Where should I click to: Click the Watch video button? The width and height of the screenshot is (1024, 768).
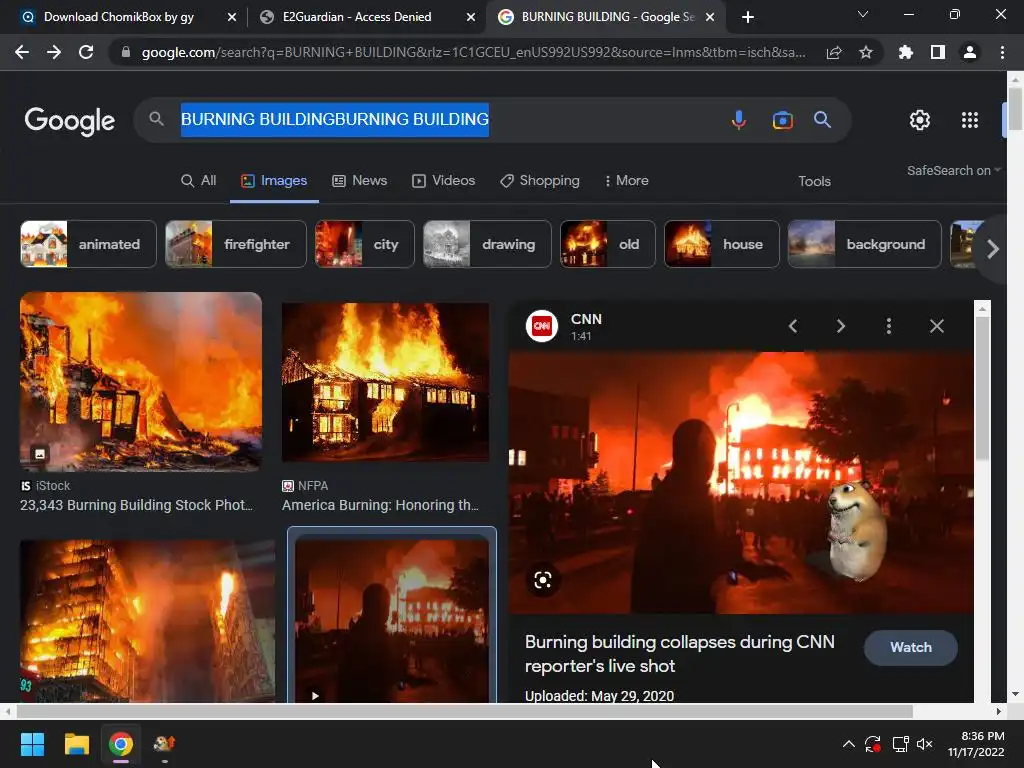click(x=910, y=647)
